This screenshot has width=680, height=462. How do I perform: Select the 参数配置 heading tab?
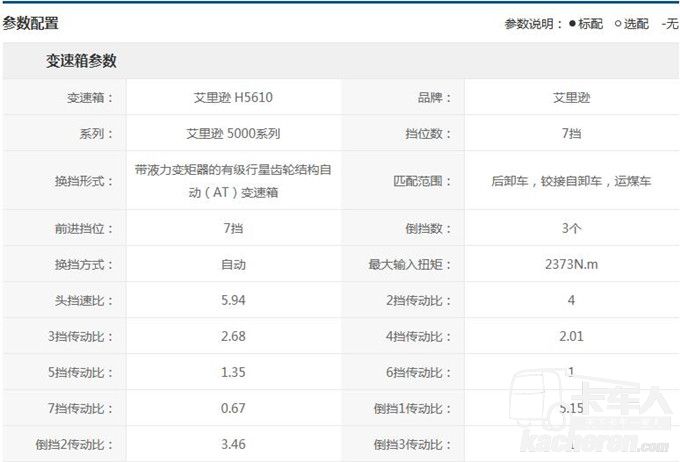click(x=31, y=22)
